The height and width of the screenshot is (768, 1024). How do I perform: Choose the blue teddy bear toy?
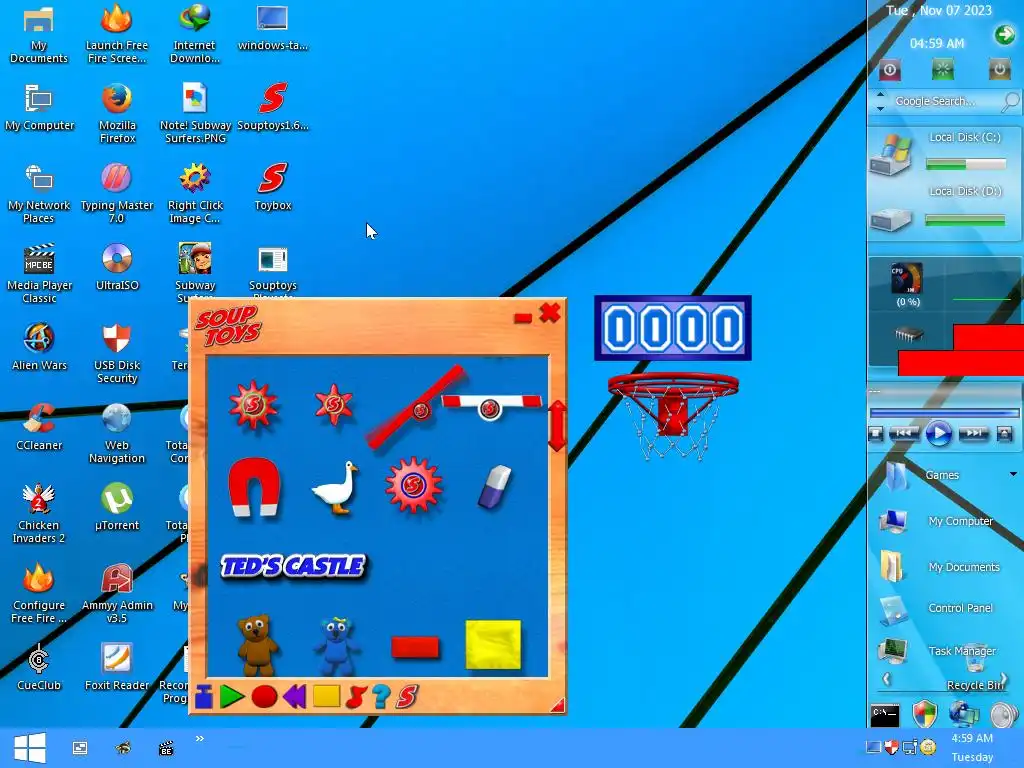[x=337, y=647]
